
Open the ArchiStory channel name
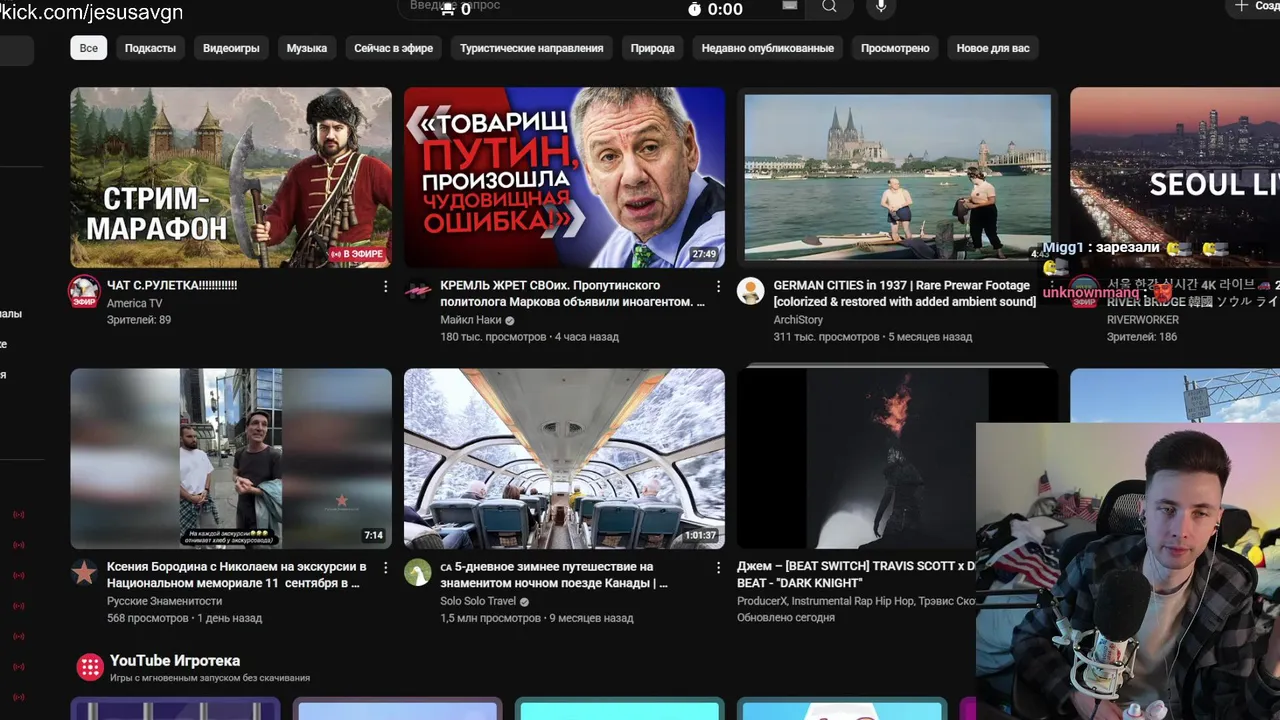798,320
